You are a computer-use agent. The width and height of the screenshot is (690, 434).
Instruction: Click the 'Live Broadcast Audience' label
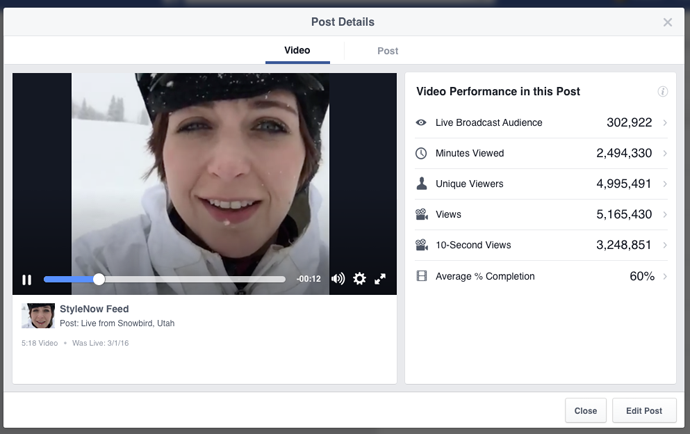(489, 123)
